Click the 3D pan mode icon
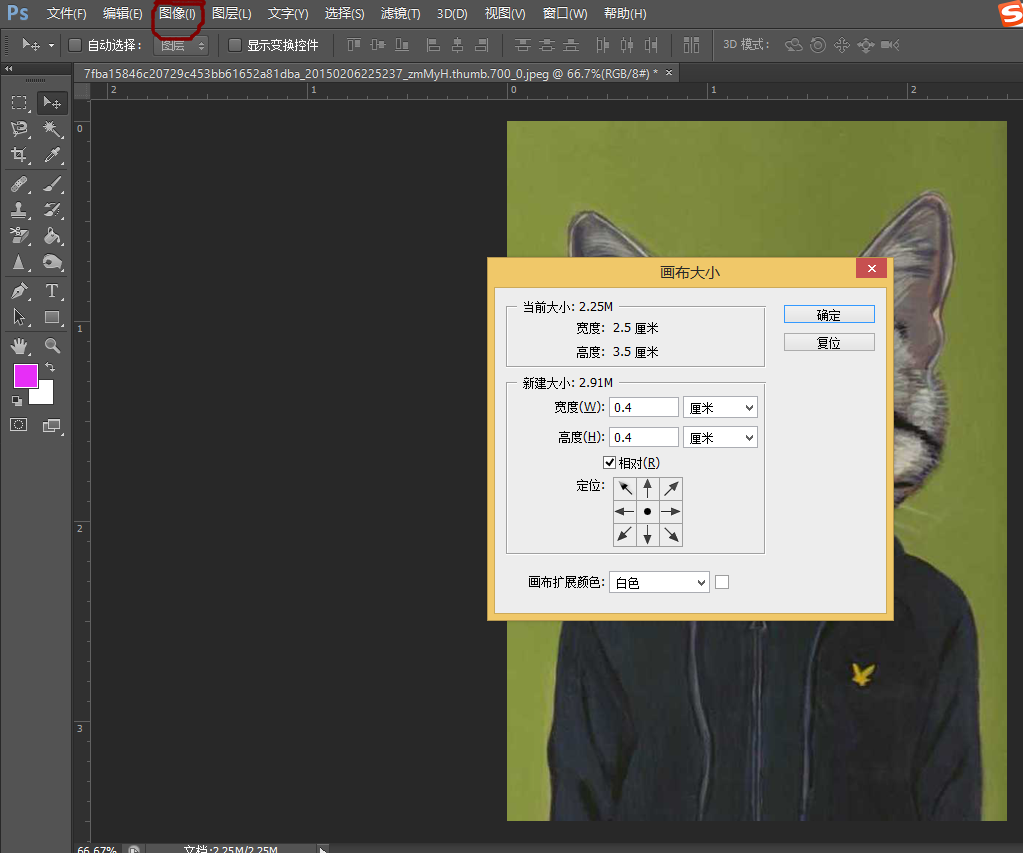The image size is (1023, 853). (x=842, y=45)
